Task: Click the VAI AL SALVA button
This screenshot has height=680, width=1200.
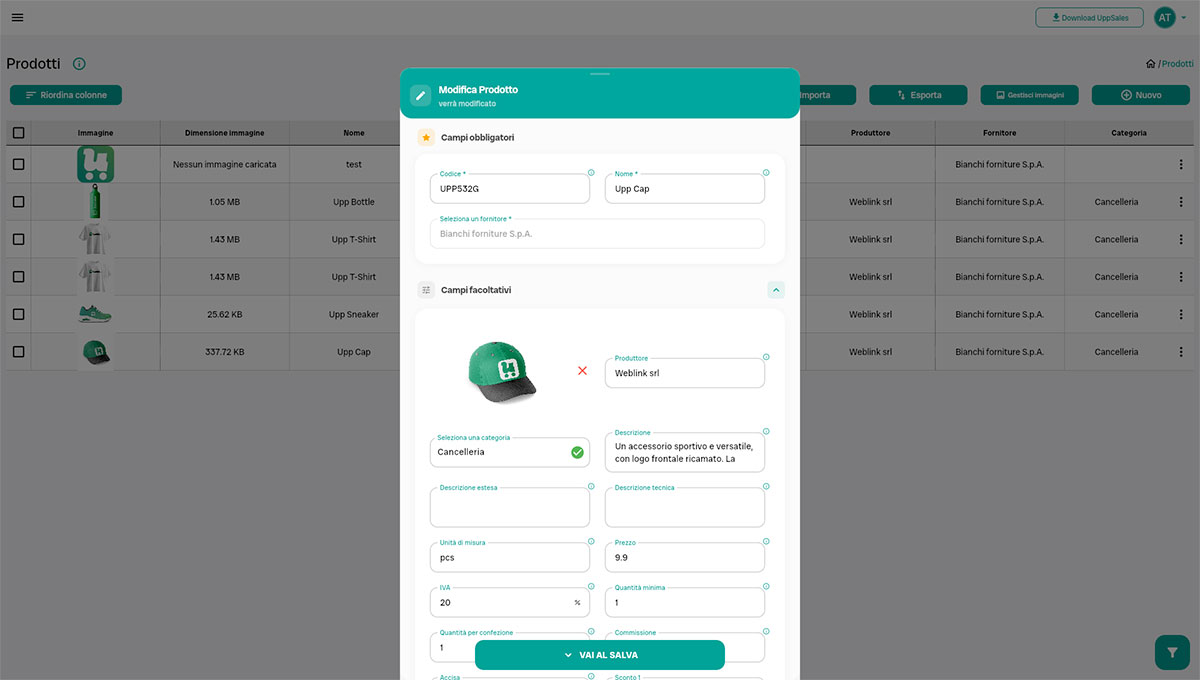Action: [x=600, y=655]
